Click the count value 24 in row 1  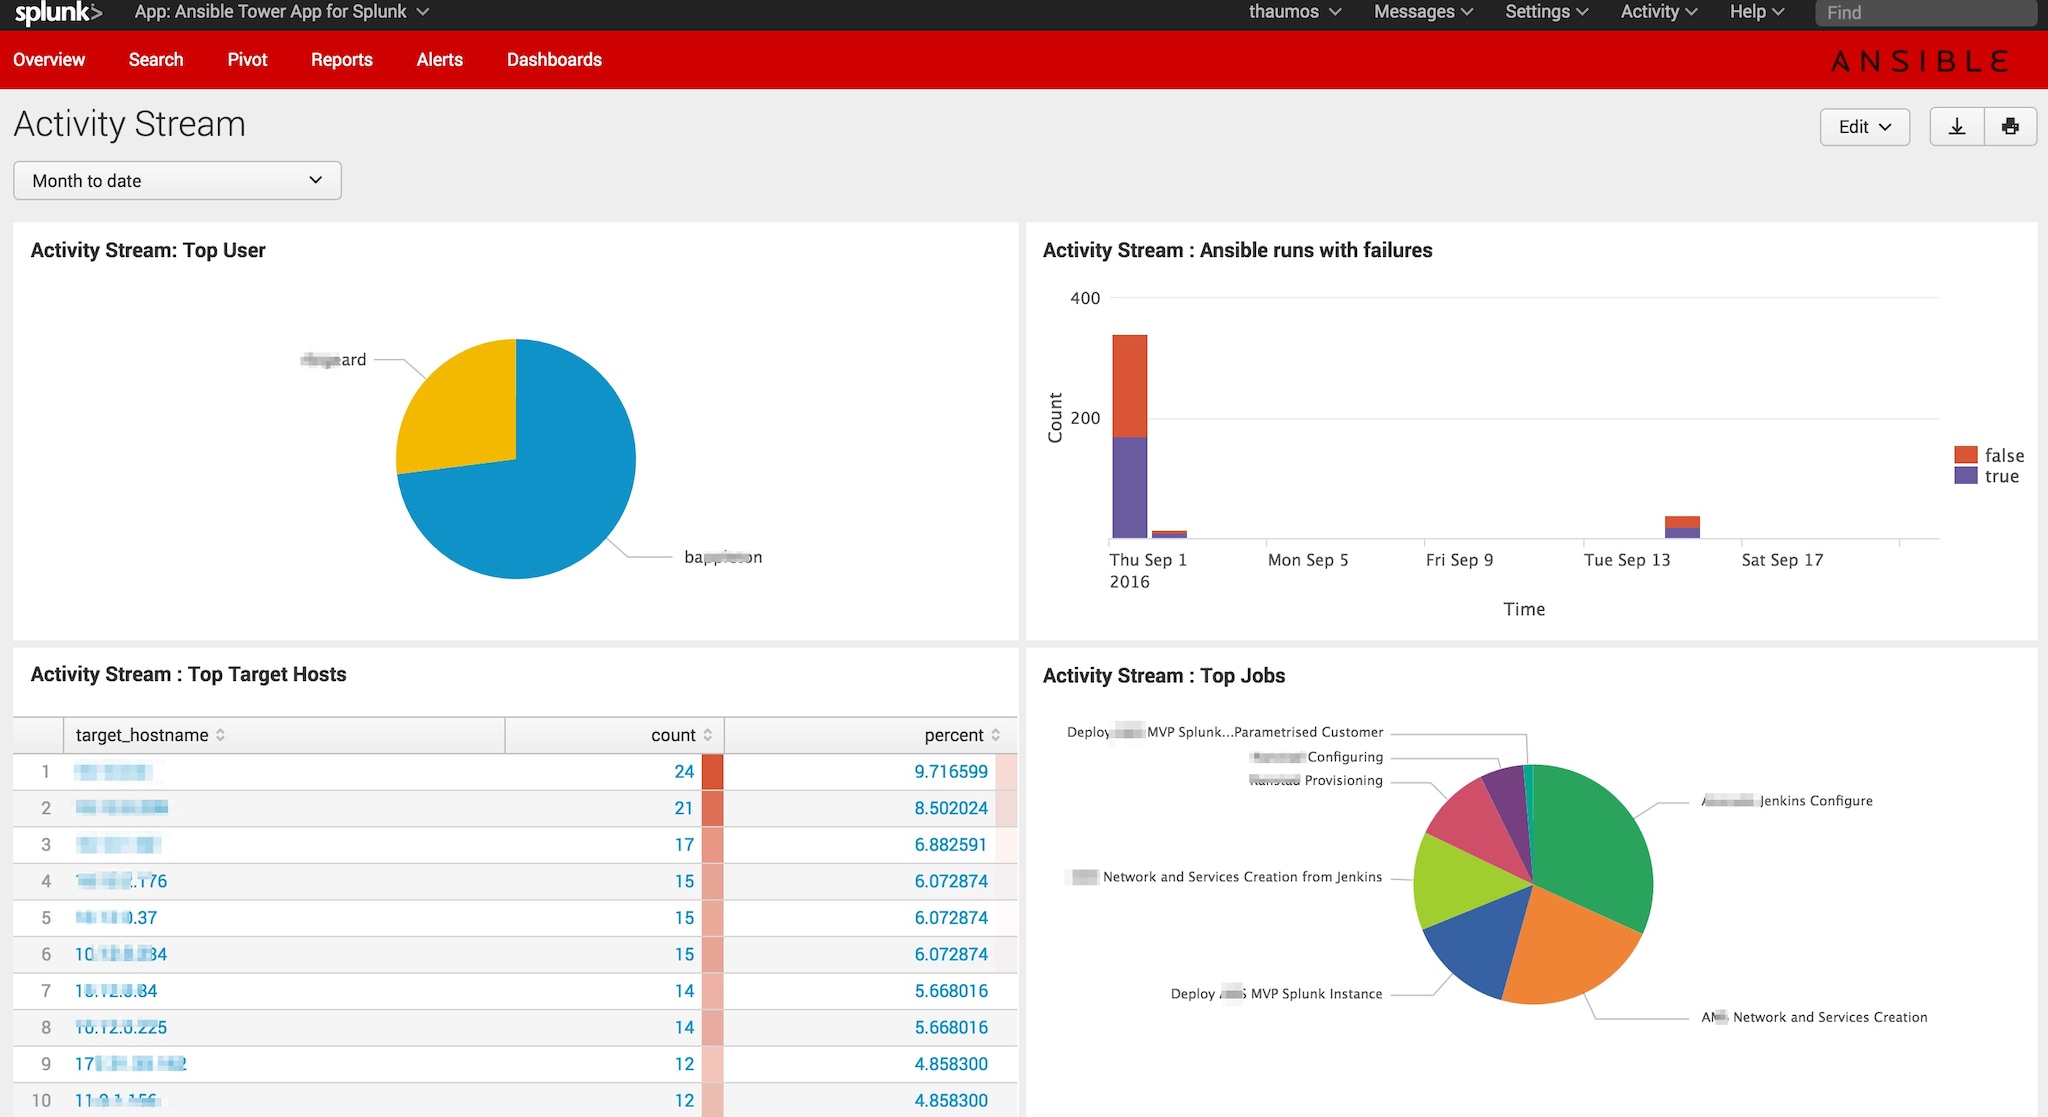pyautogui.click(x=684, y=772)
